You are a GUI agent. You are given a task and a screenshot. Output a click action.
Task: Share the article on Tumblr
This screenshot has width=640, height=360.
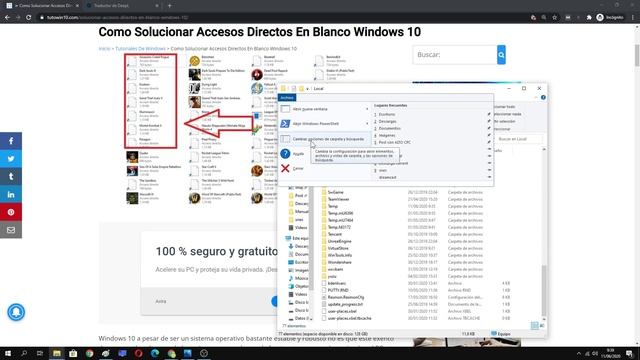[11, 177]
